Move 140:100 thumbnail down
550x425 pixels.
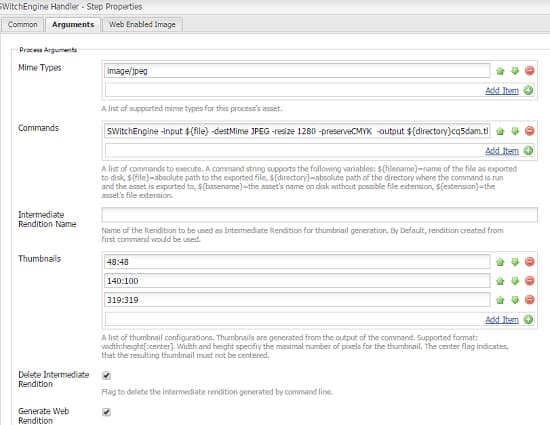[x=515, y=281]
